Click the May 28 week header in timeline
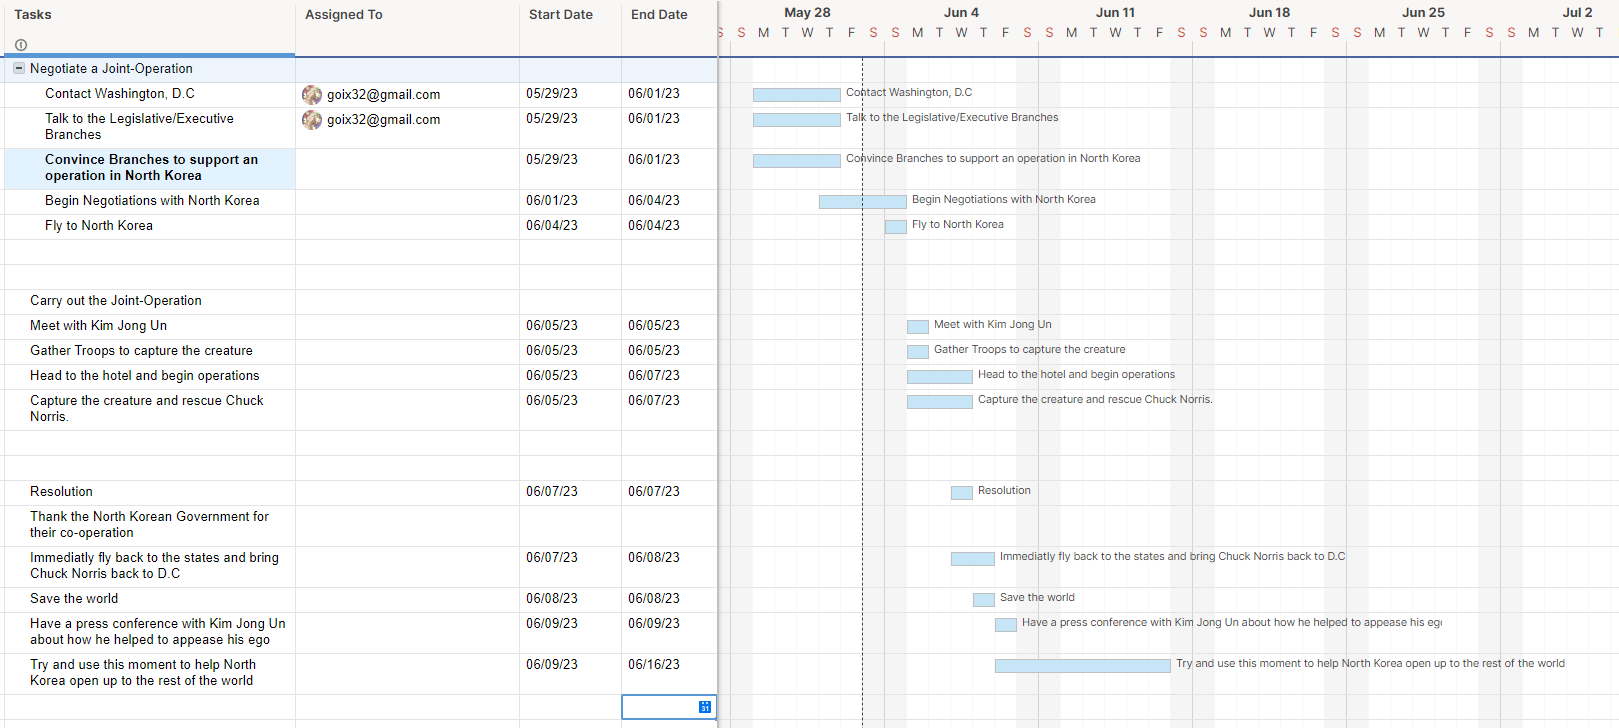This screenshot has width=1619, height=728. click(x=807, y=13)
